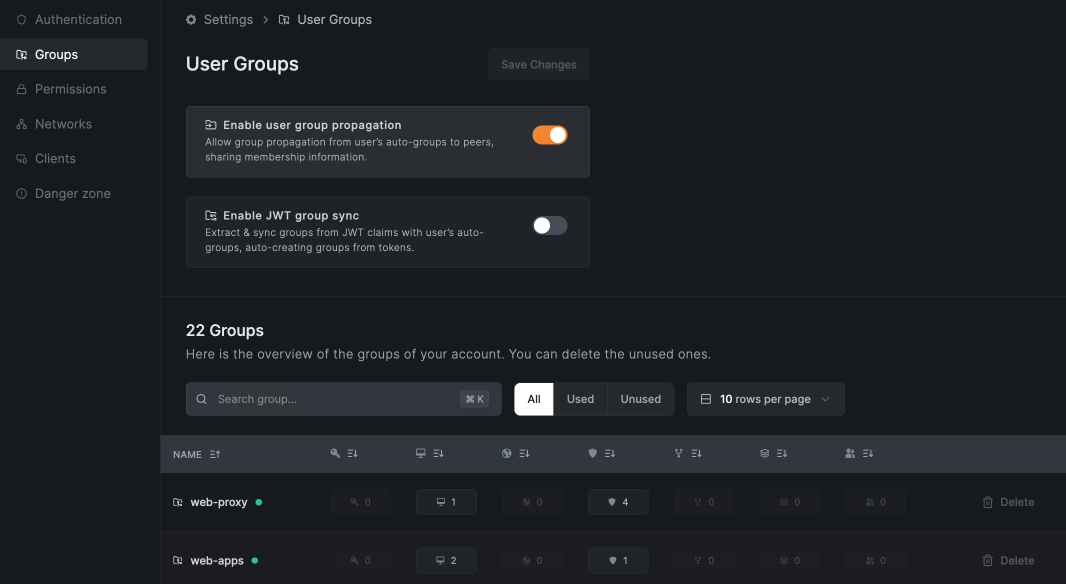
Task: Sort groups by the setup keys column
Action: [343, 454]
